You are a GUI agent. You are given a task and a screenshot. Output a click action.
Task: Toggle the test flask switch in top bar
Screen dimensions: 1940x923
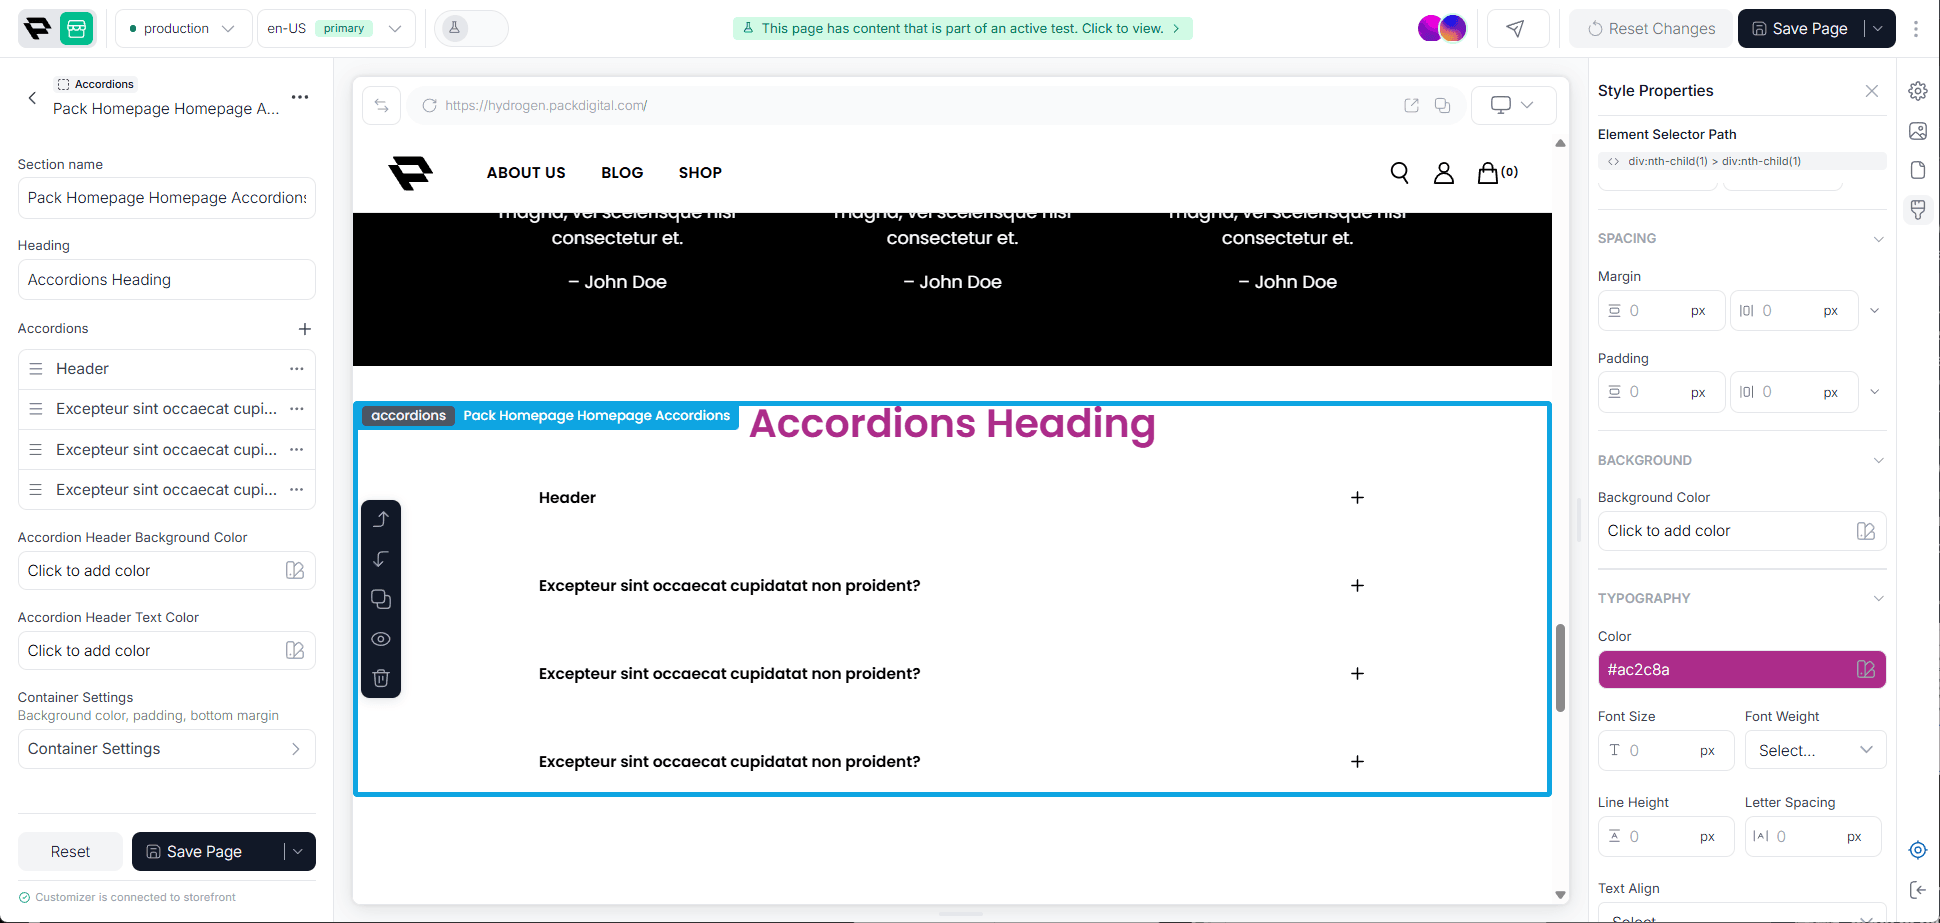(x=471, y=29)
